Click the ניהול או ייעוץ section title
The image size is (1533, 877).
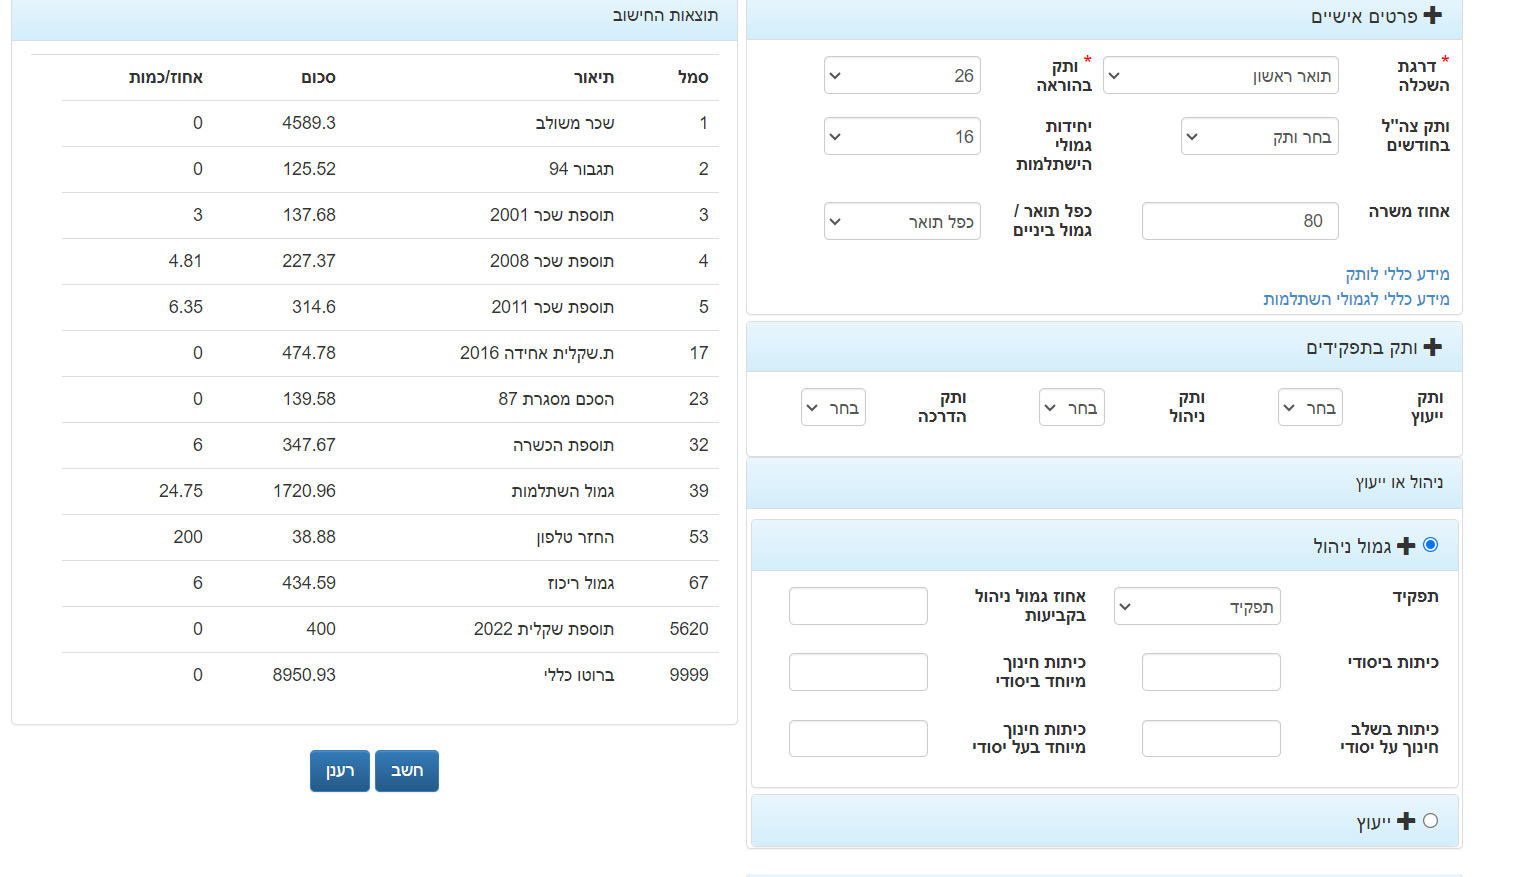1399,483
